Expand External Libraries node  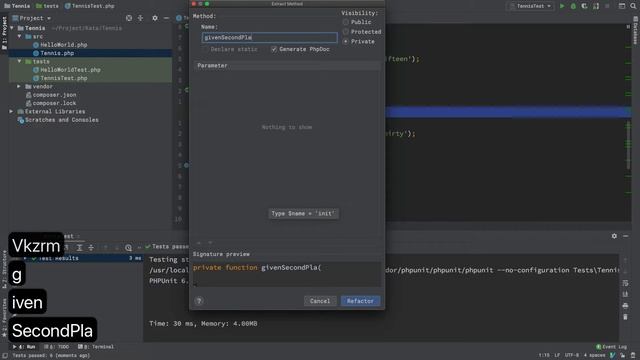pyautogui.click(x=11, y=111)
